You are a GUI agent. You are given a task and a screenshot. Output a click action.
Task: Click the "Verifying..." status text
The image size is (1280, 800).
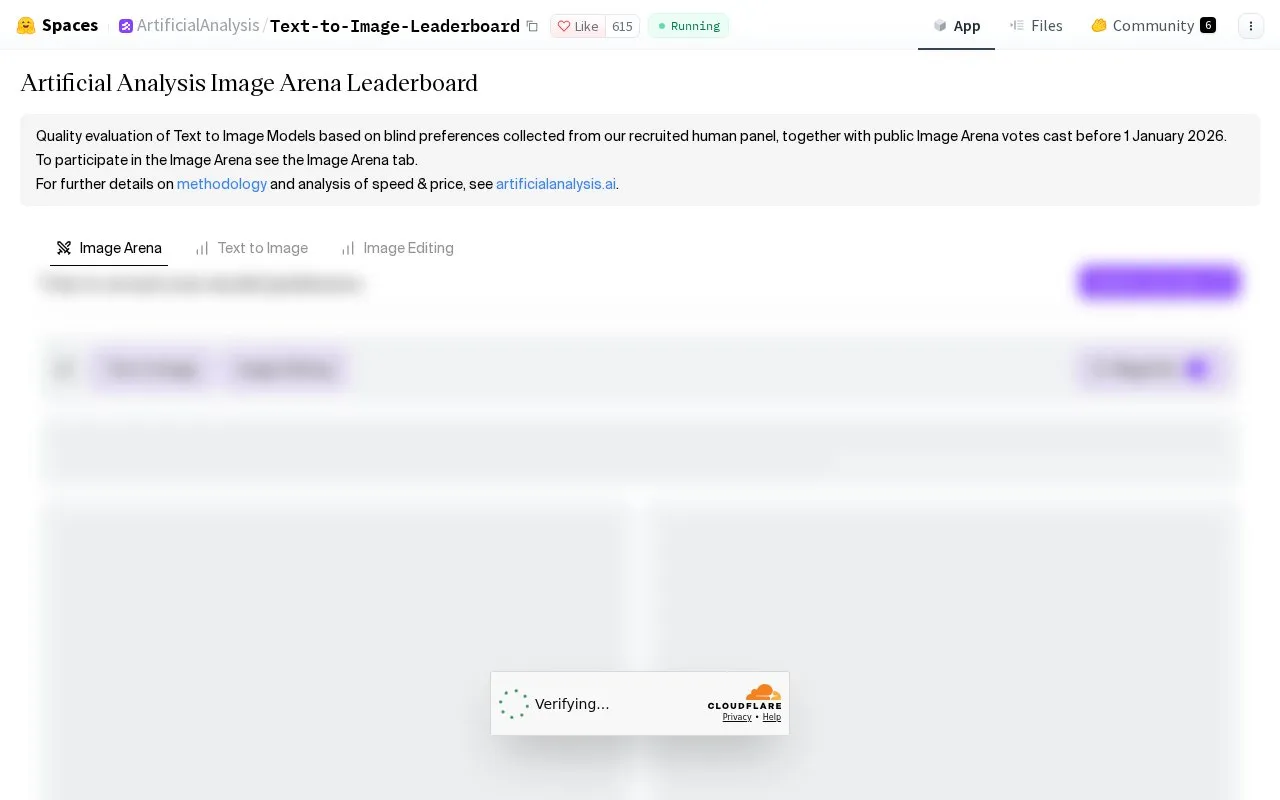(572, 704)
